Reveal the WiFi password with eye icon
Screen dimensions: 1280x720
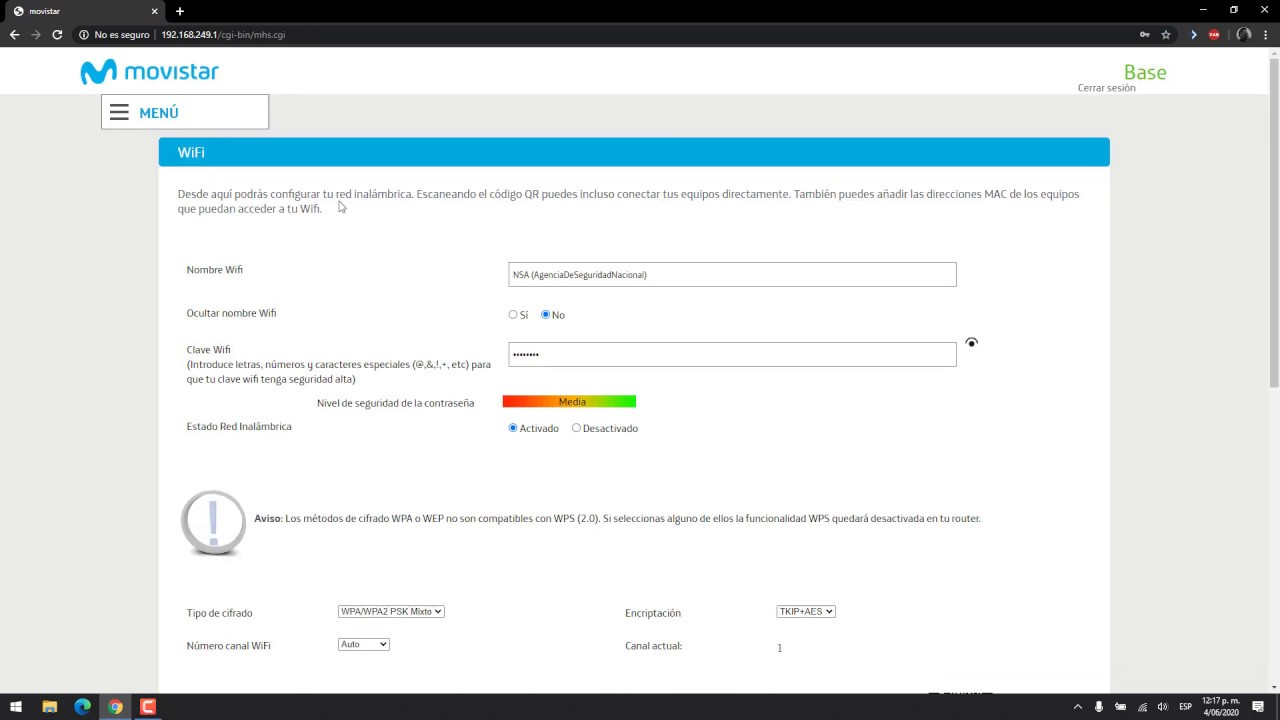point(972,343)
